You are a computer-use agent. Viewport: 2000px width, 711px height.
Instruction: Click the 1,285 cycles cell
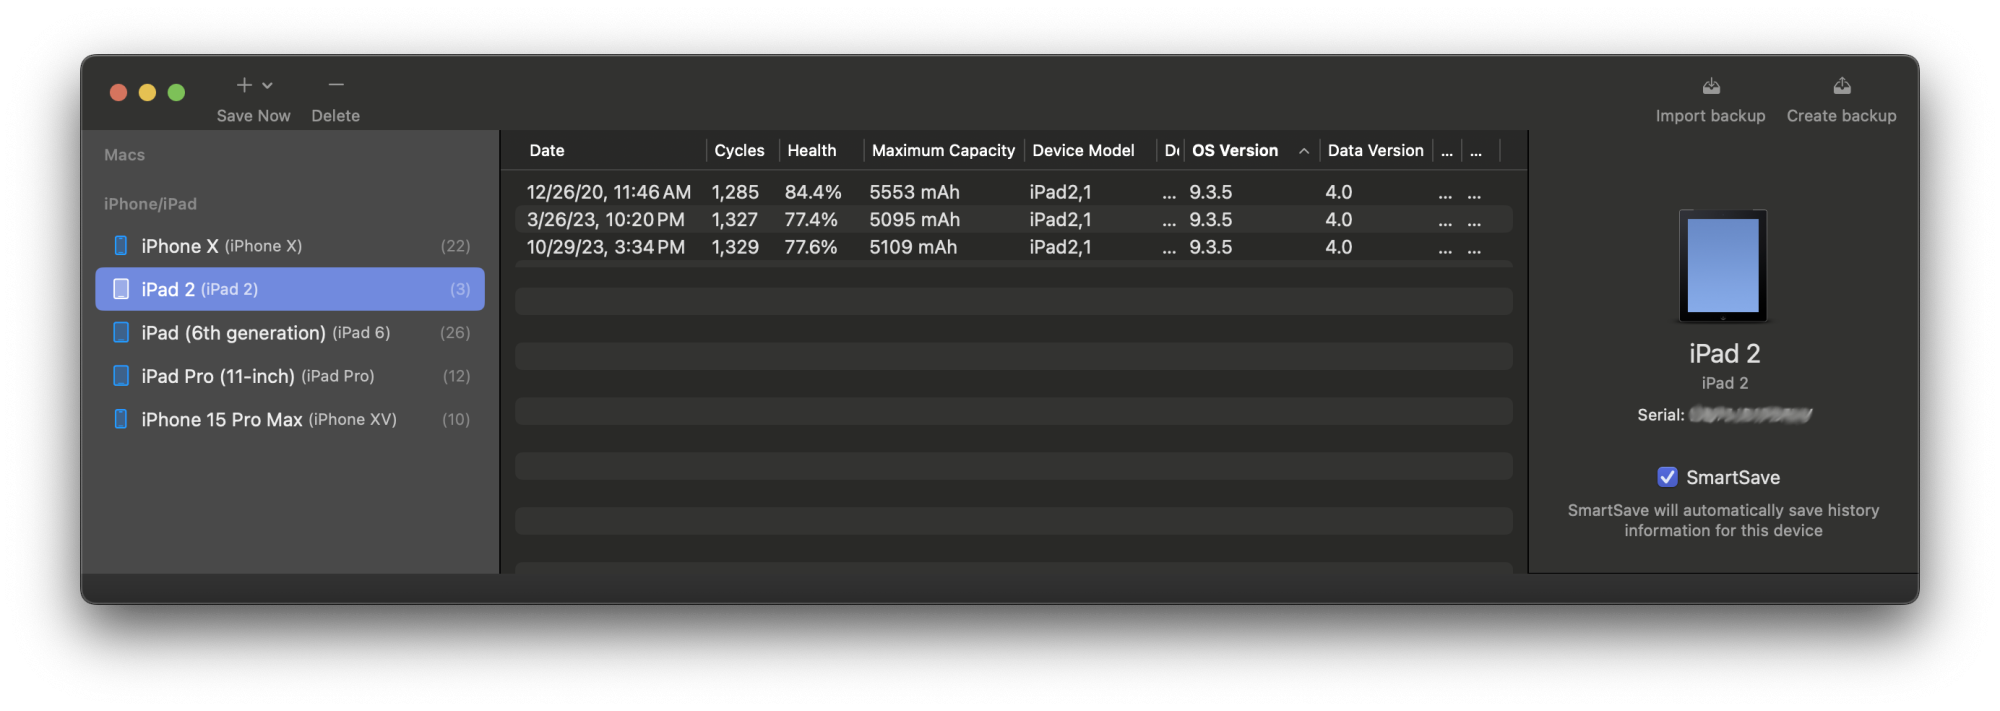pyautogui.click(x=735, y=192)
